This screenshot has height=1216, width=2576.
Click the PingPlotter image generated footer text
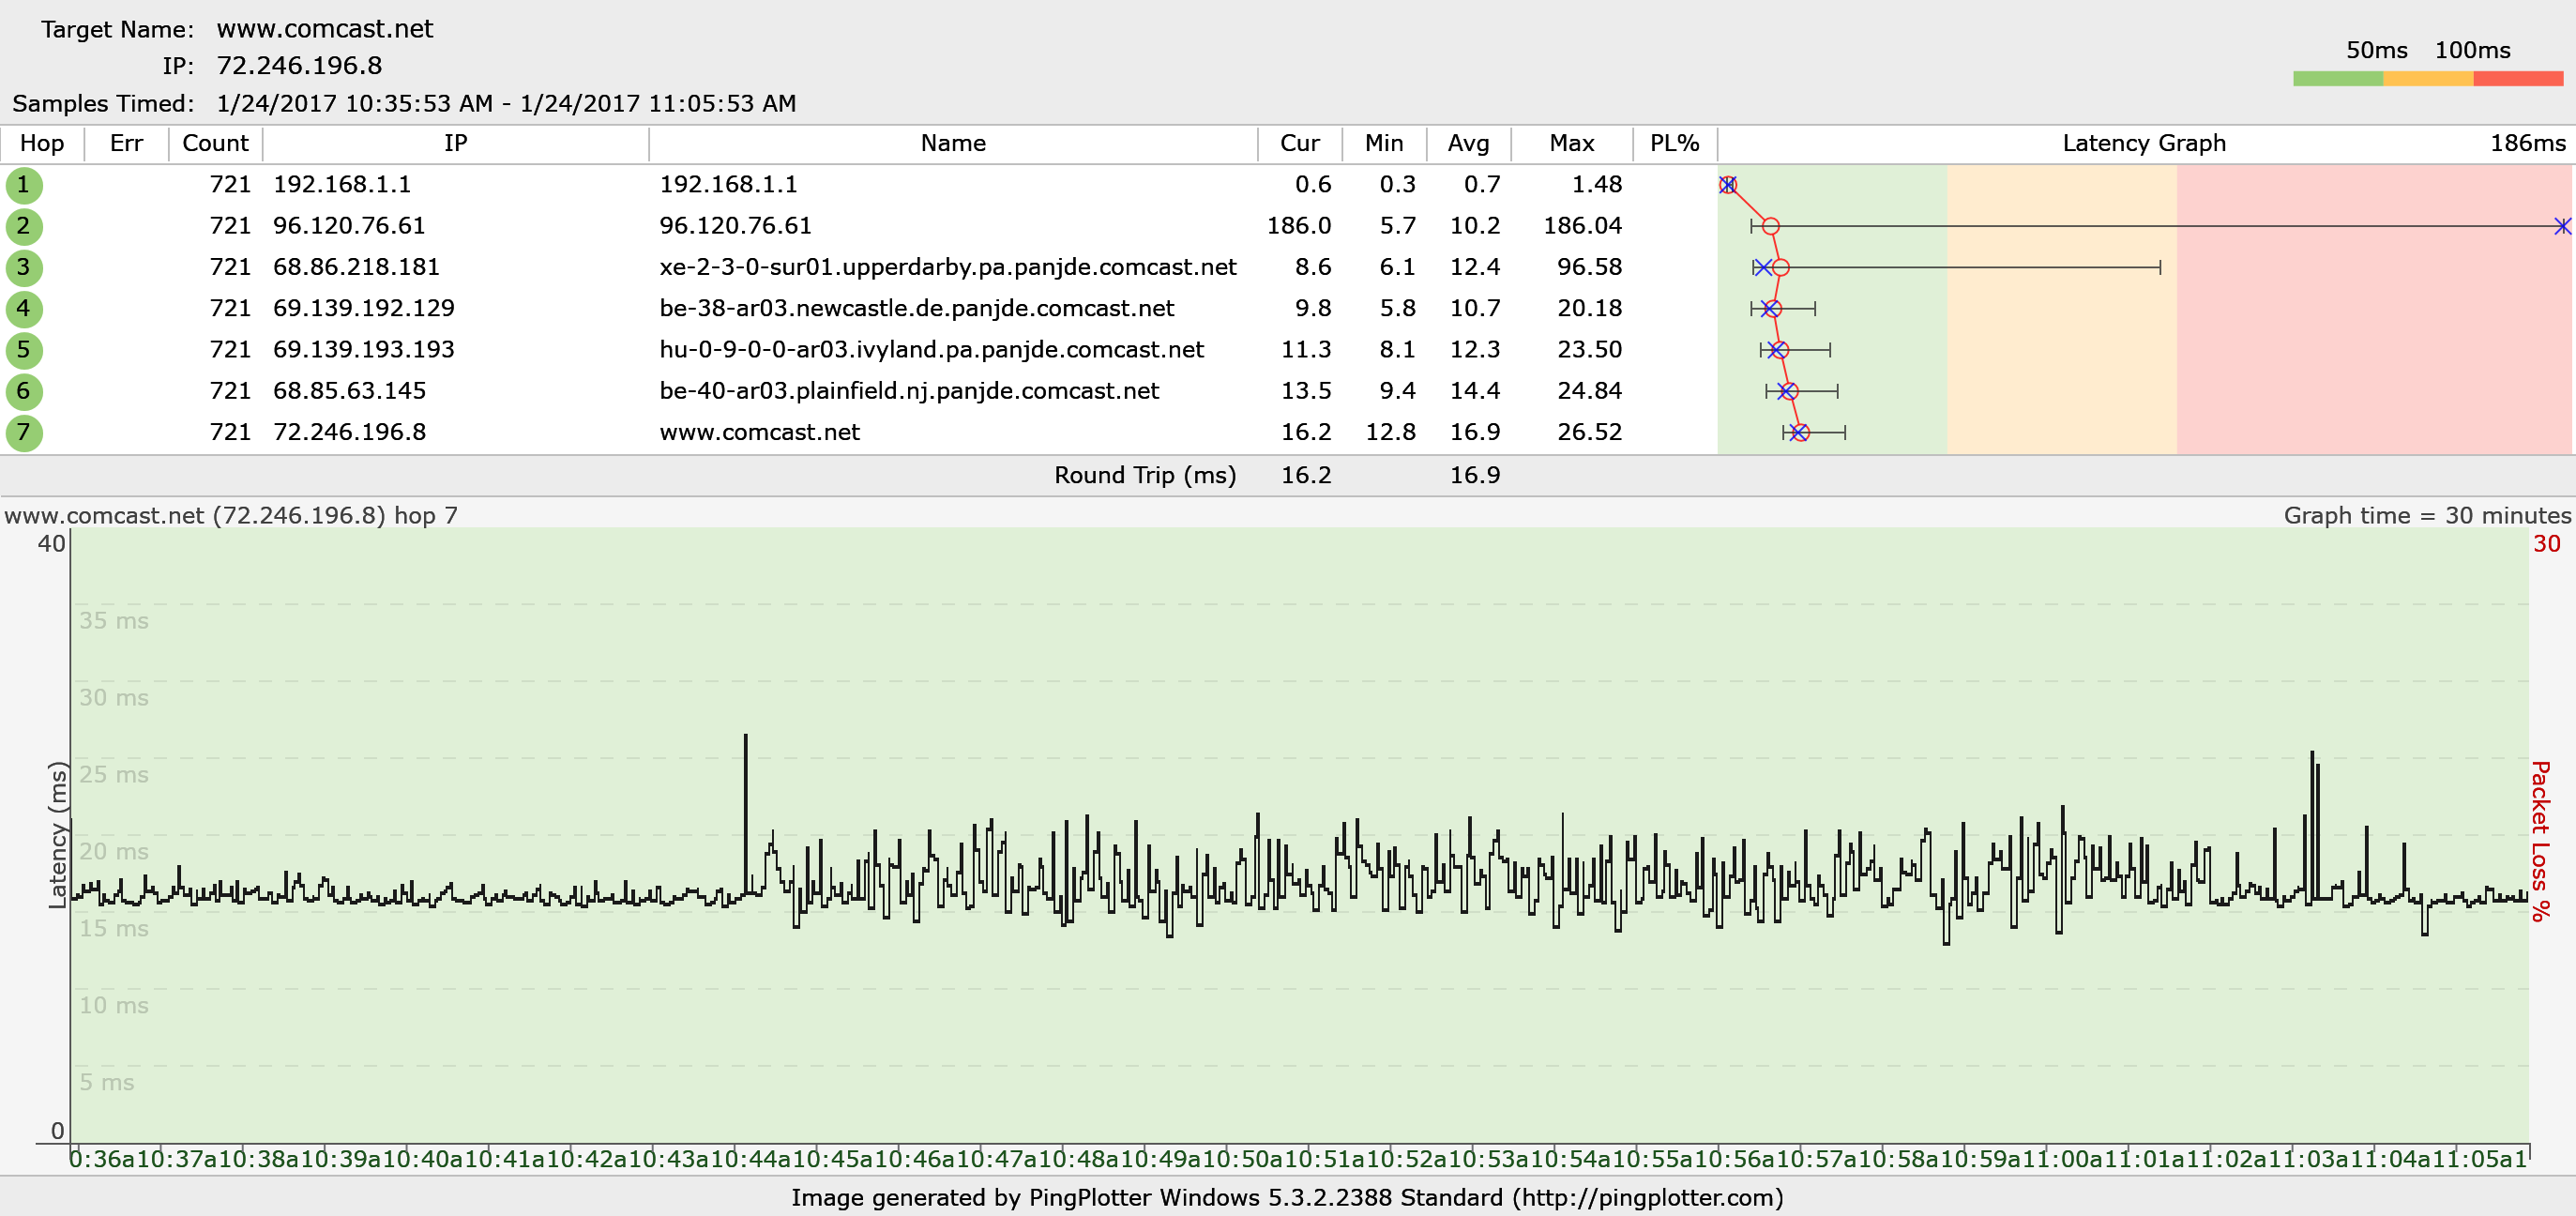click(x=1287, y=1197)
